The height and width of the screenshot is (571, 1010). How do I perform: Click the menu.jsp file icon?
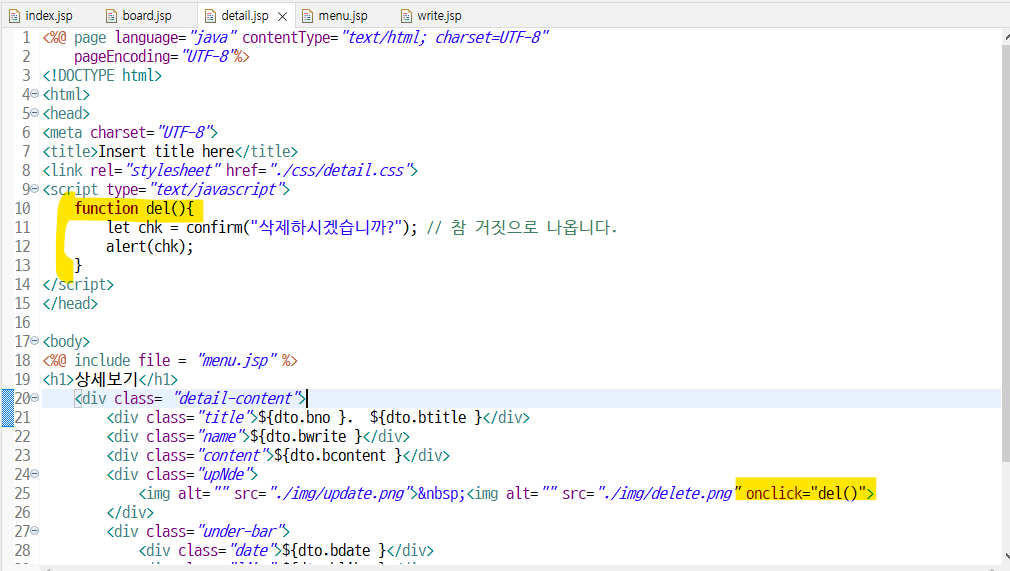[x=307, y=16]
